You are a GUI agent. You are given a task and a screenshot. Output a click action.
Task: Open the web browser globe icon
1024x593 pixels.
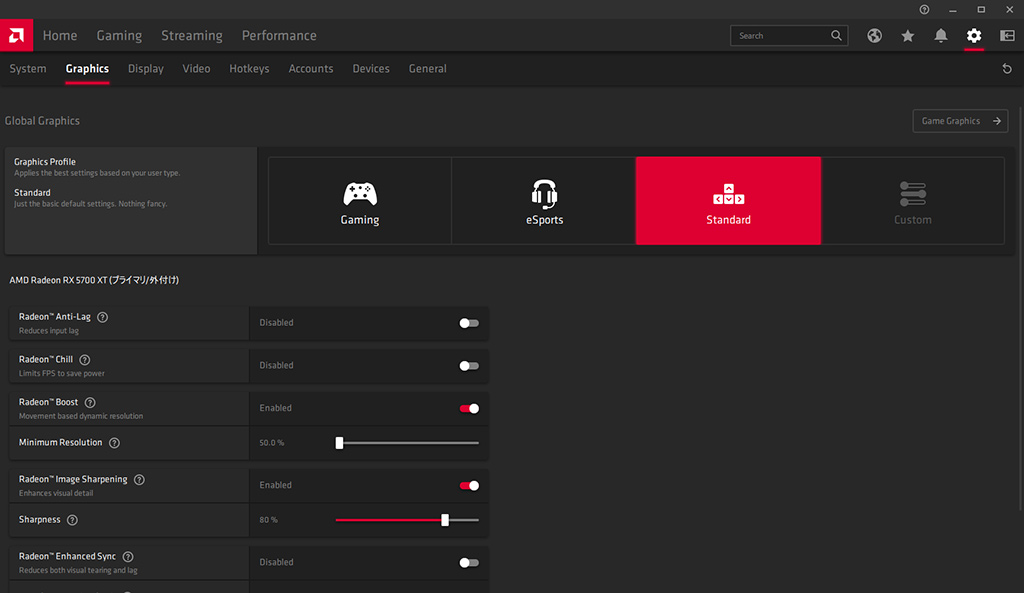875,36
